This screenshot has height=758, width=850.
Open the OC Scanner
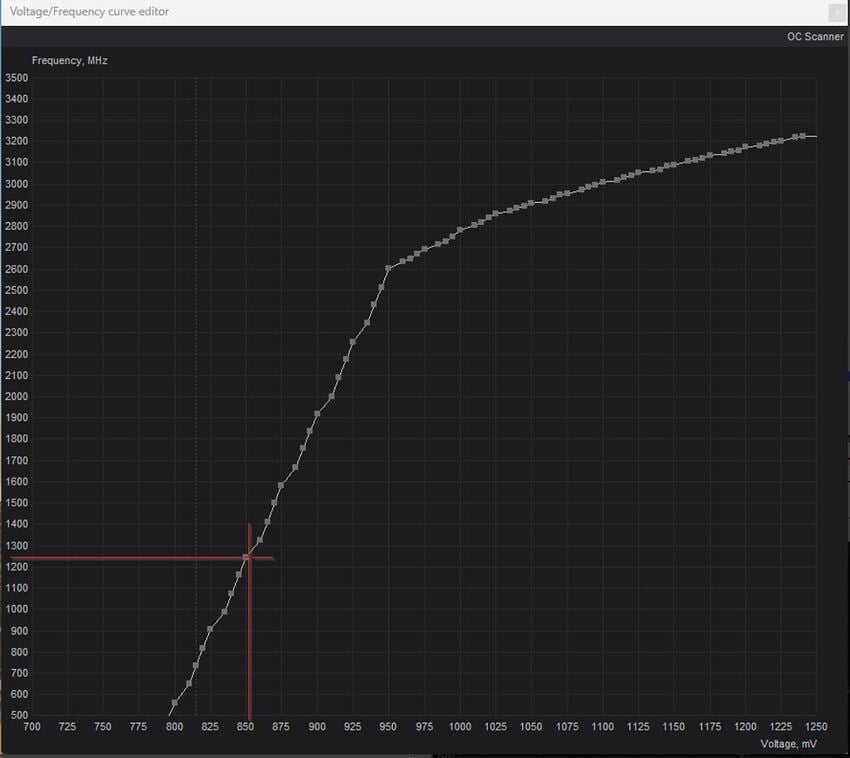pos(815,36)
